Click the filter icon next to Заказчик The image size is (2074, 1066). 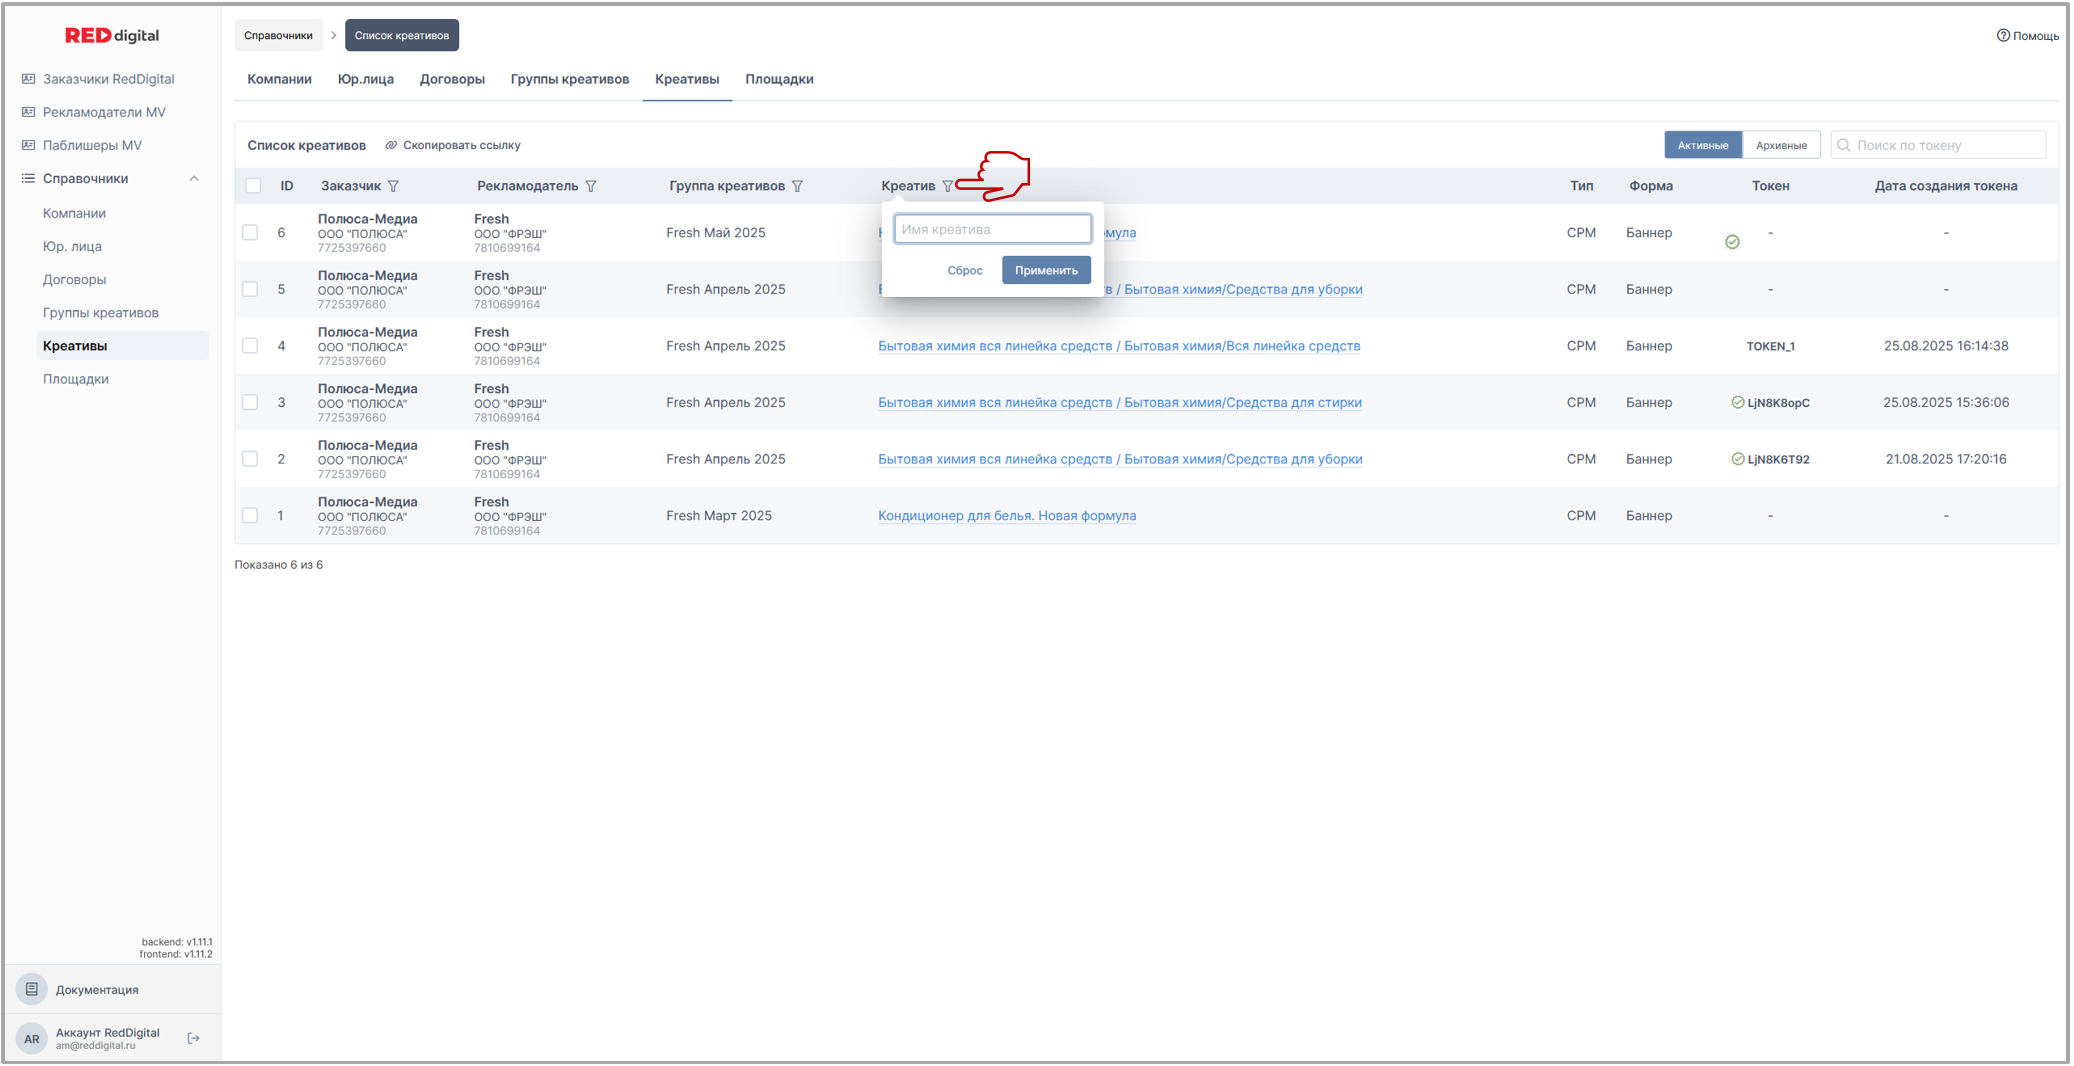click(x=393, y=186)
